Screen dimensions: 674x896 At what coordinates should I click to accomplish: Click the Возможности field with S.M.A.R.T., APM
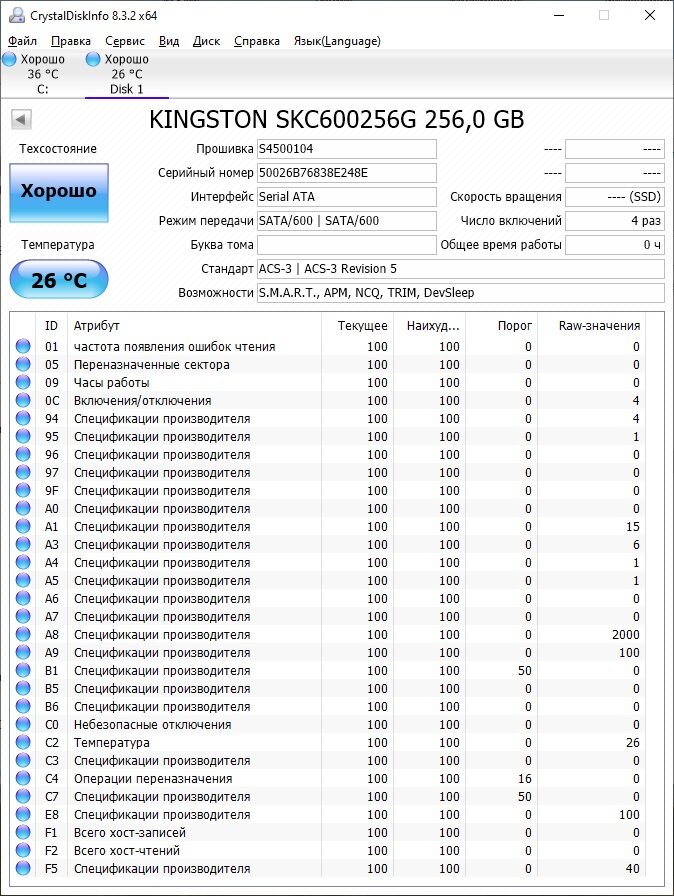[461, 293]
